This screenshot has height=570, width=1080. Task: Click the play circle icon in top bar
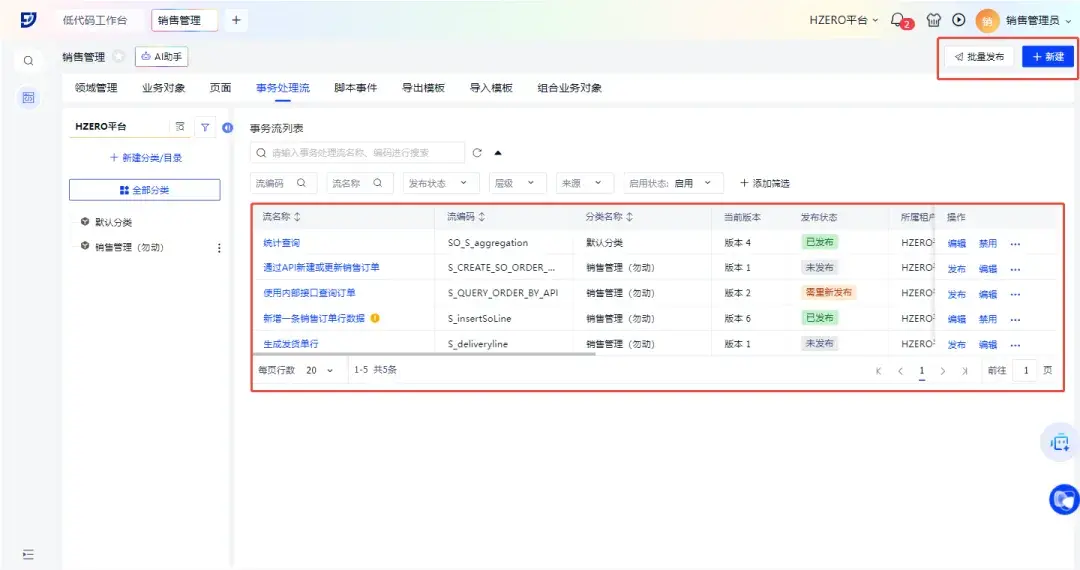[x=959, y=20]
